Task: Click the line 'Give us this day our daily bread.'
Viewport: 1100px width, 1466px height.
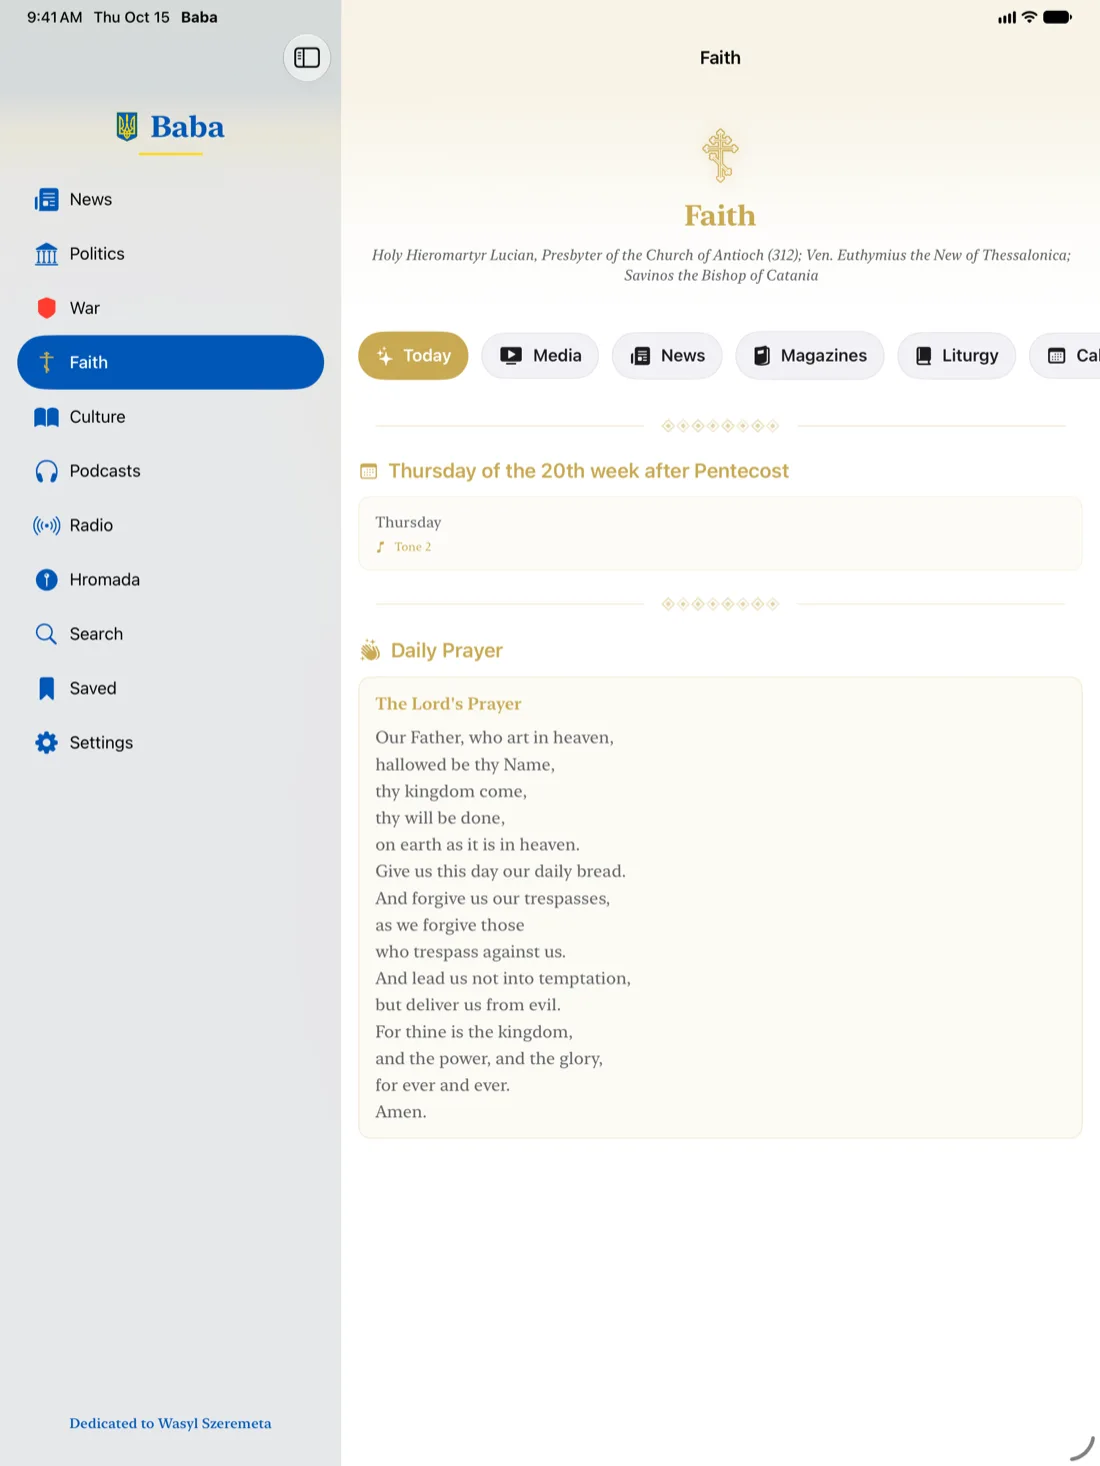Action: click(x=500, y=871)
